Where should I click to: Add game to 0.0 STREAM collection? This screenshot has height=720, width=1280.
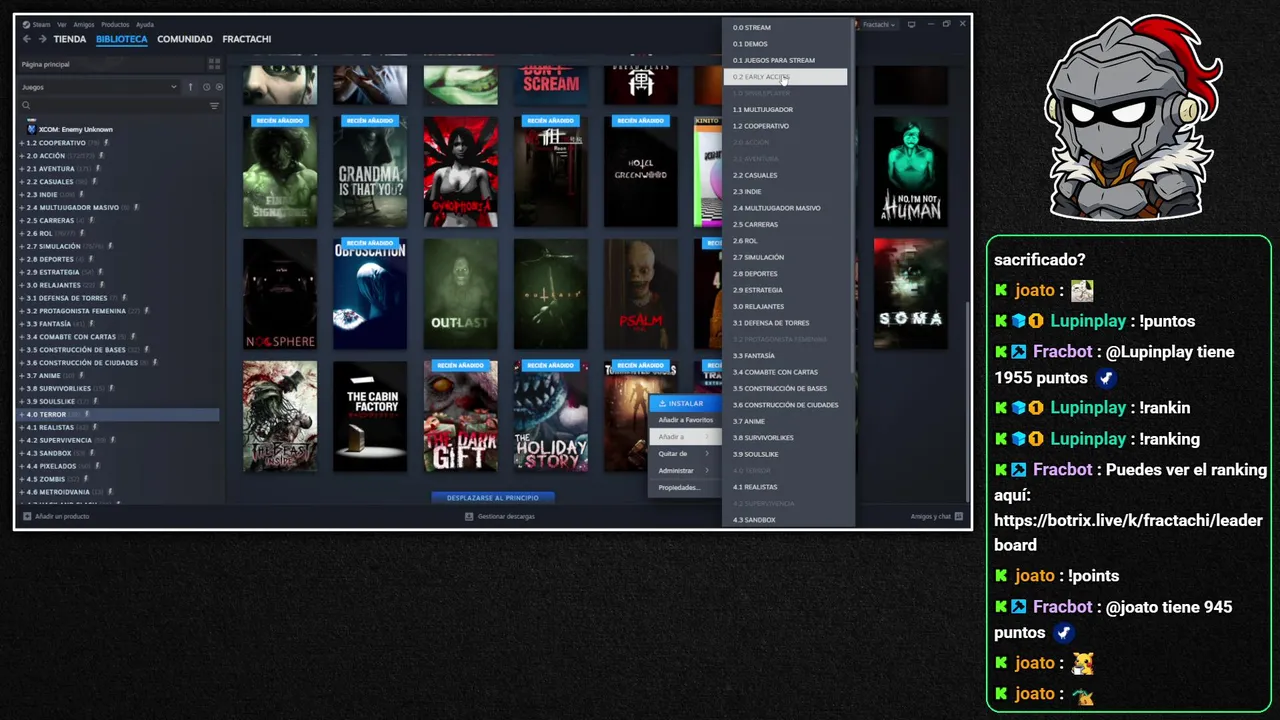point(785,28)
